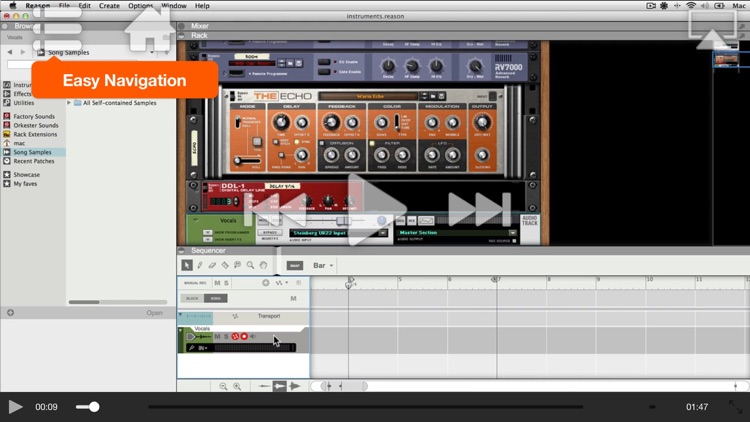Image resolution: width=750 pixels, height=422 pixels.
Task: Toggle the Snap button
Action: point(295,265)
